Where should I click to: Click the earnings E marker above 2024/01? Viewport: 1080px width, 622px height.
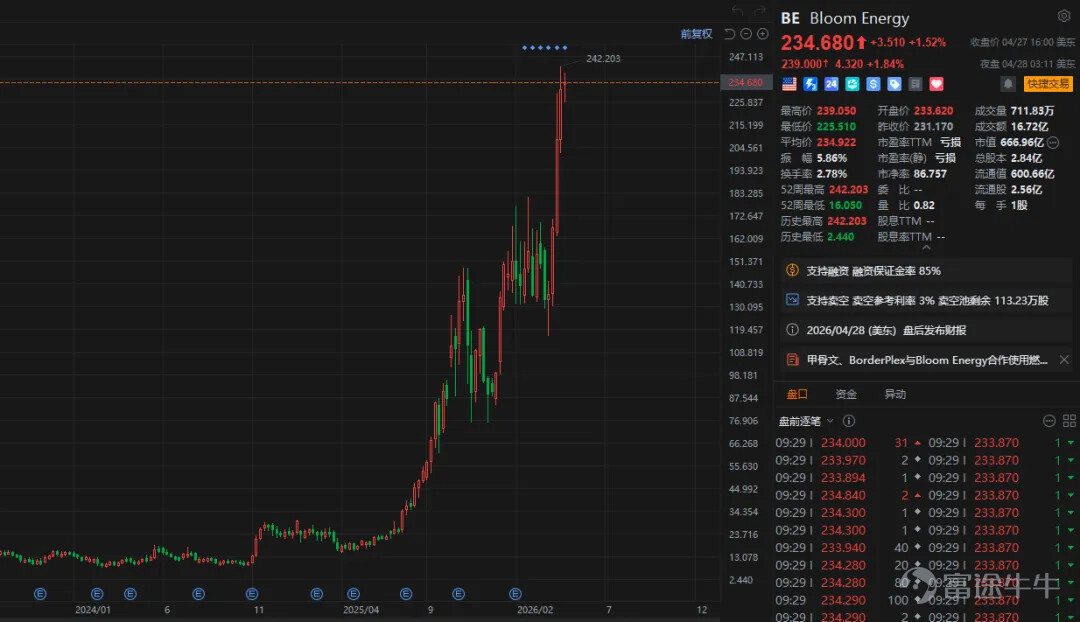click(x=97, y=594)
